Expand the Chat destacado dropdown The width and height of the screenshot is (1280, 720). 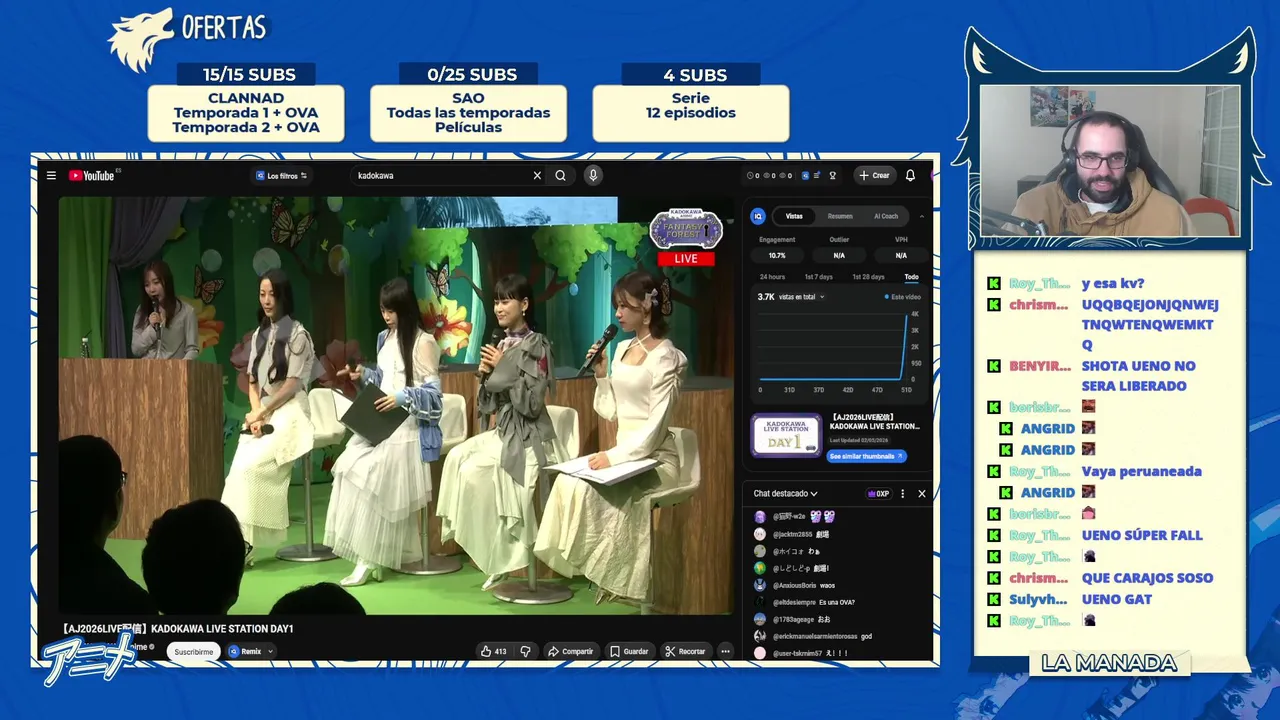coord(786,493)
